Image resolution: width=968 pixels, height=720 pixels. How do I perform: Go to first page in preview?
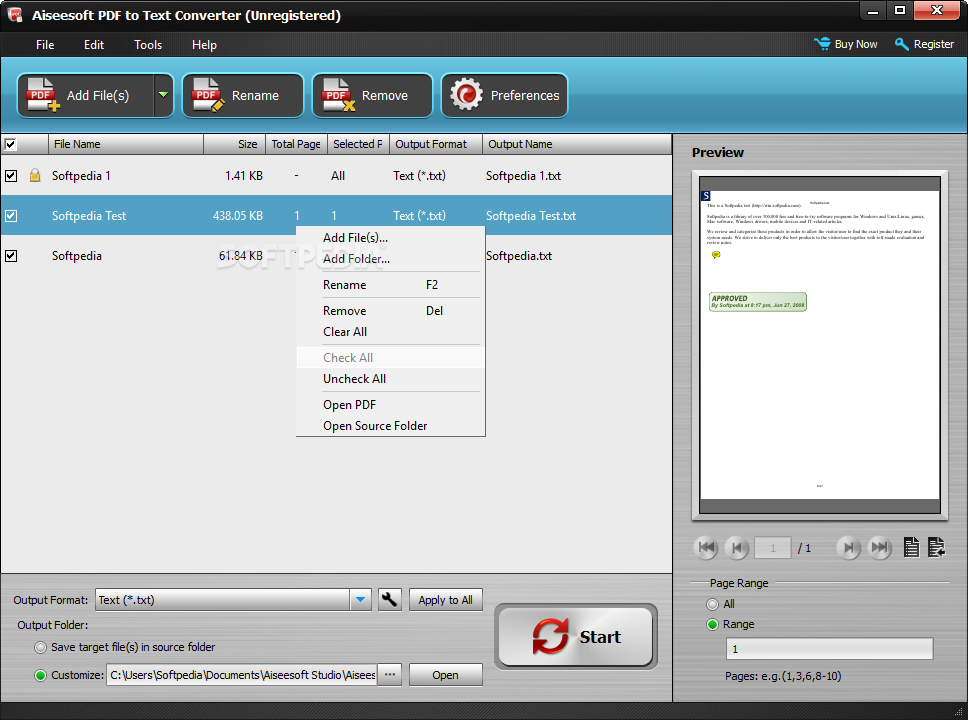click(706, 547)
